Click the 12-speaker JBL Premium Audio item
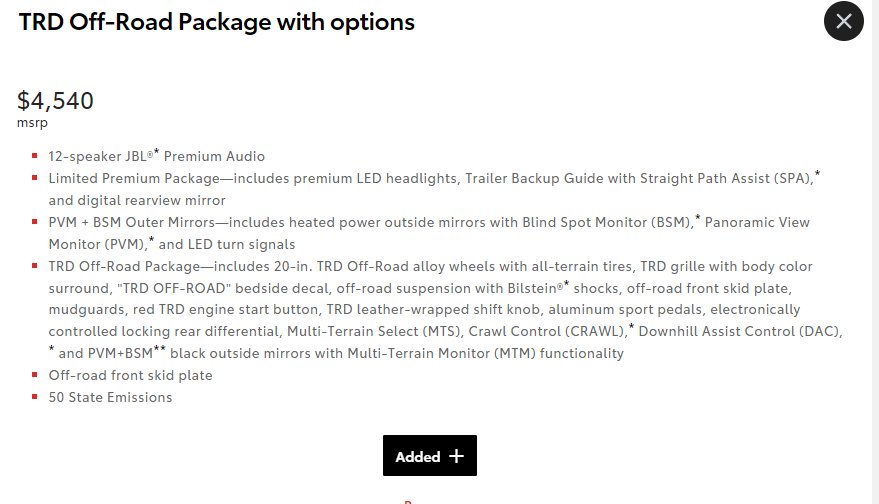This screenshot has width=879, height=504. [156, 156]
